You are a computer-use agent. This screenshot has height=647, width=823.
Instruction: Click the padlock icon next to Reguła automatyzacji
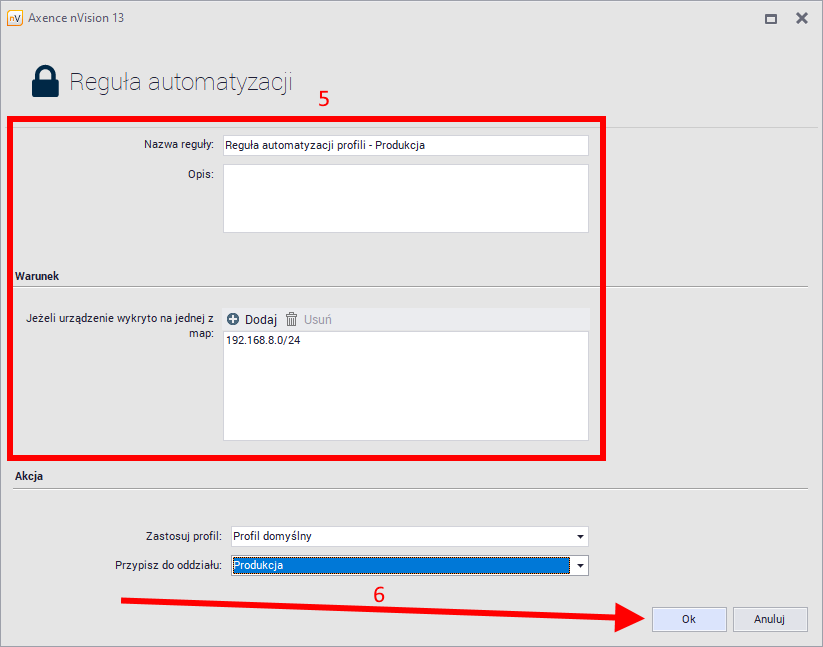(44, 81)
